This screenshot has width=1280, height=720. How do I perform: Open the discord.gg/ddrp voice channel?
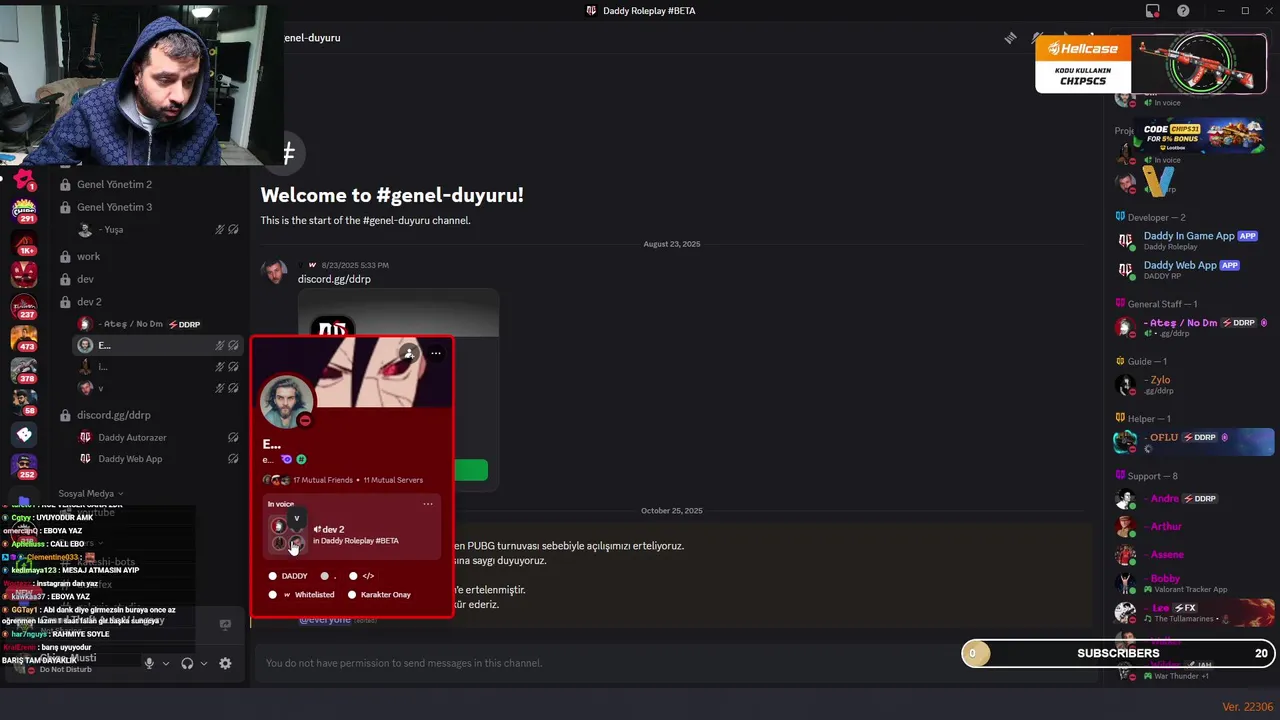pos(150,414)
